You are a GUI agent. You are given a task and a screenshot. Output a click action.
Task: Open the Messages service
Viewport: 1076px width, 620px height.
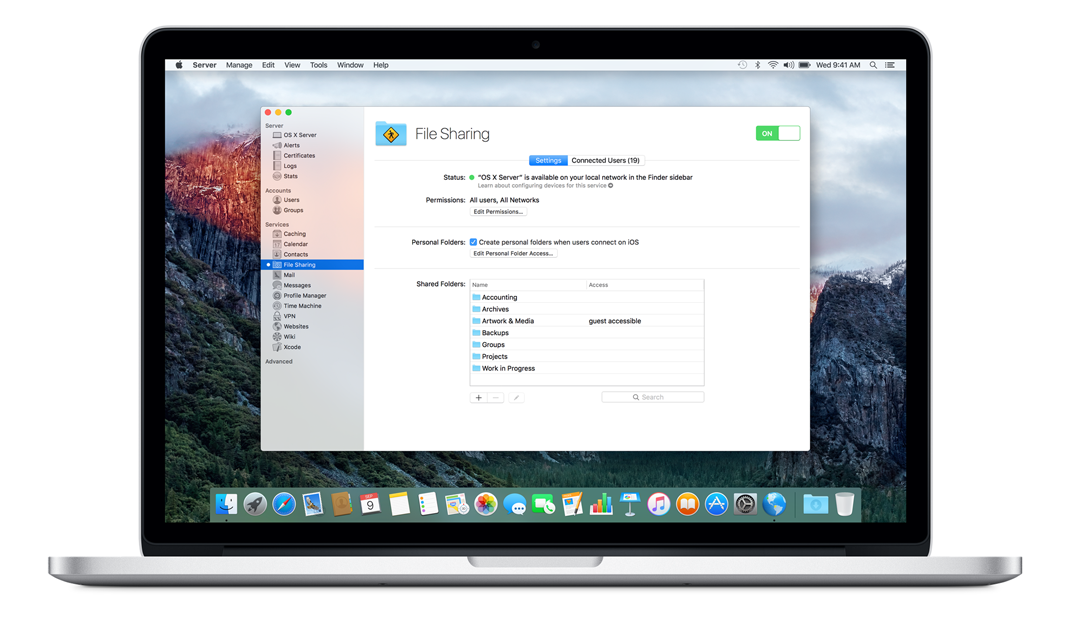pos(296,286)
